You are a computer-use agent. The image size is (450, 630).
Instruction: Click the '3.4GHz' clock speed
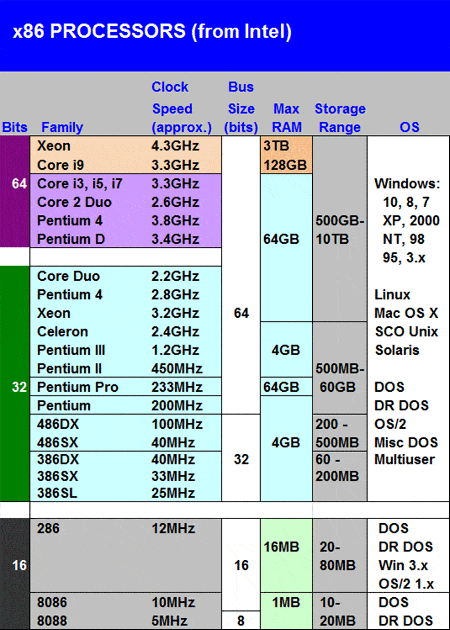point(175,239)
